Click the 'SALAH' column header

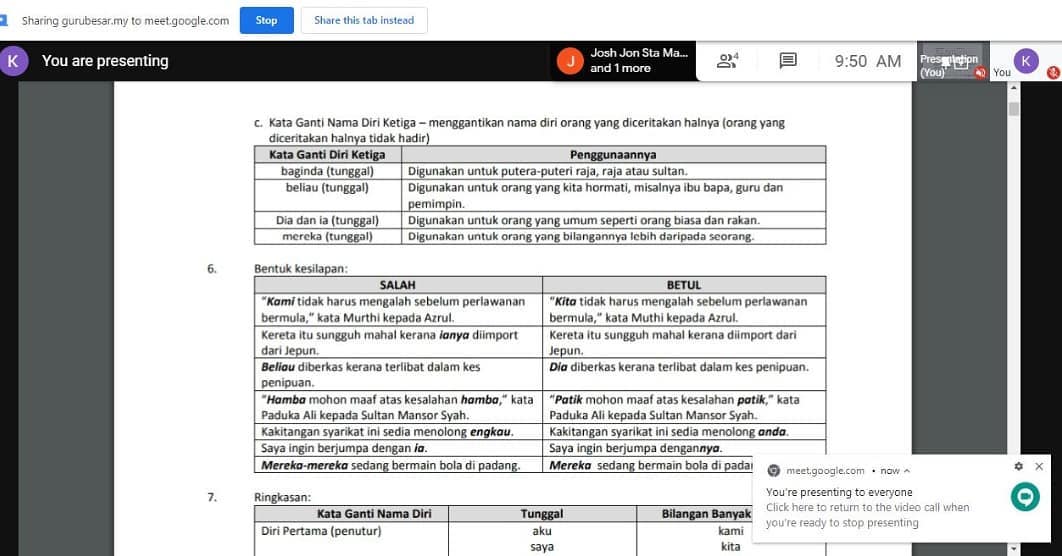(398, 285)
